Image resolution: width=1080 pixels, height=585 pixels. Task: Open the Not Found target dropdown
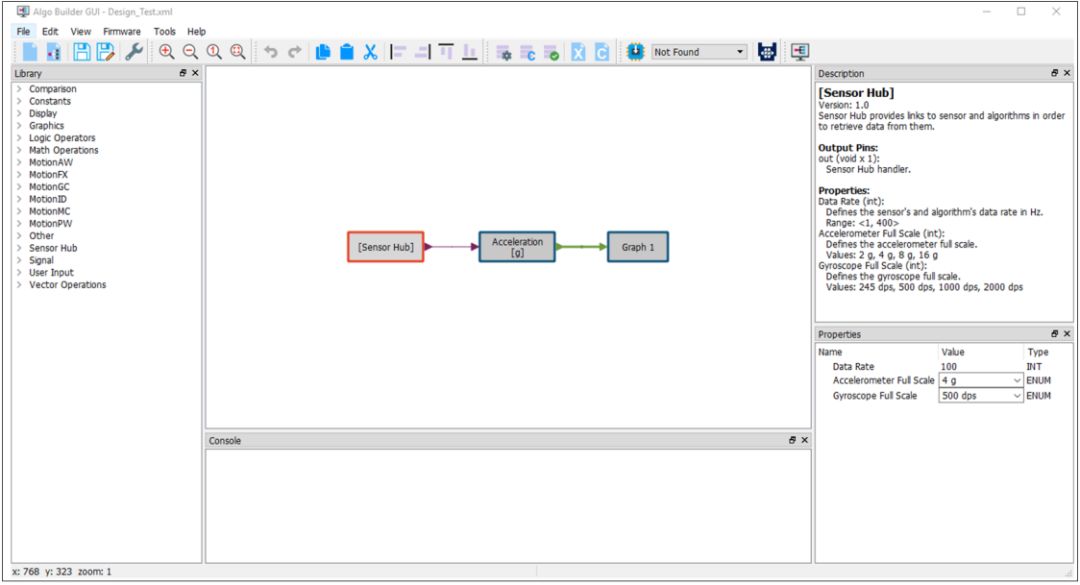[x=700, y=52]
